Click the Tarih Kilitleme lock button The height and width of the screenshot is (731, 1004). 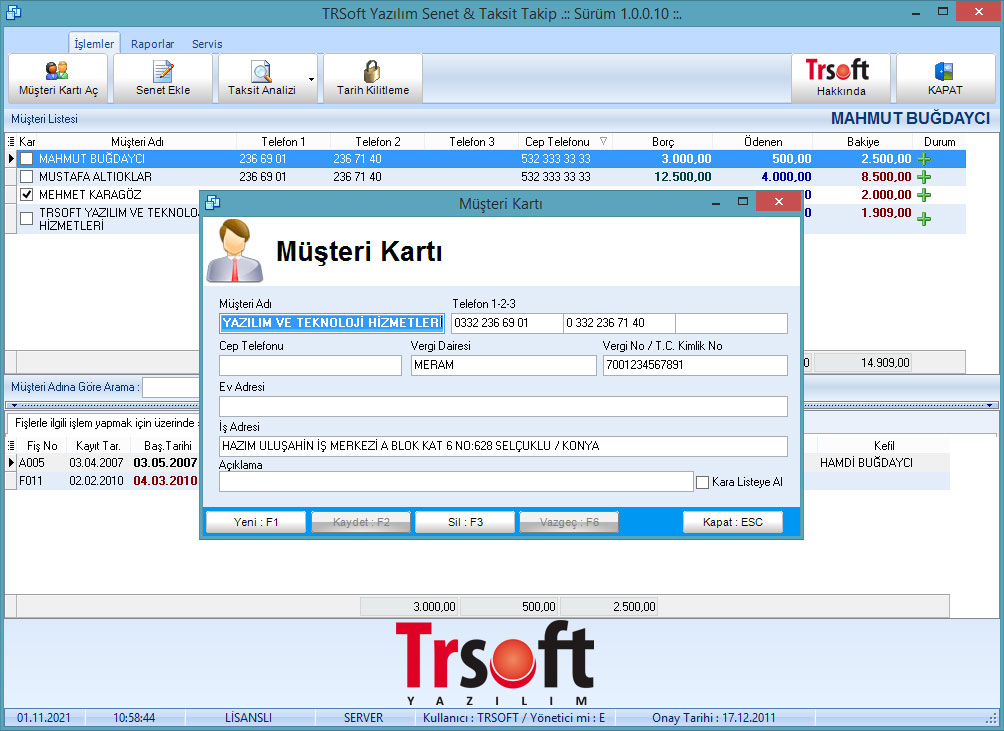tap(373, 78)
